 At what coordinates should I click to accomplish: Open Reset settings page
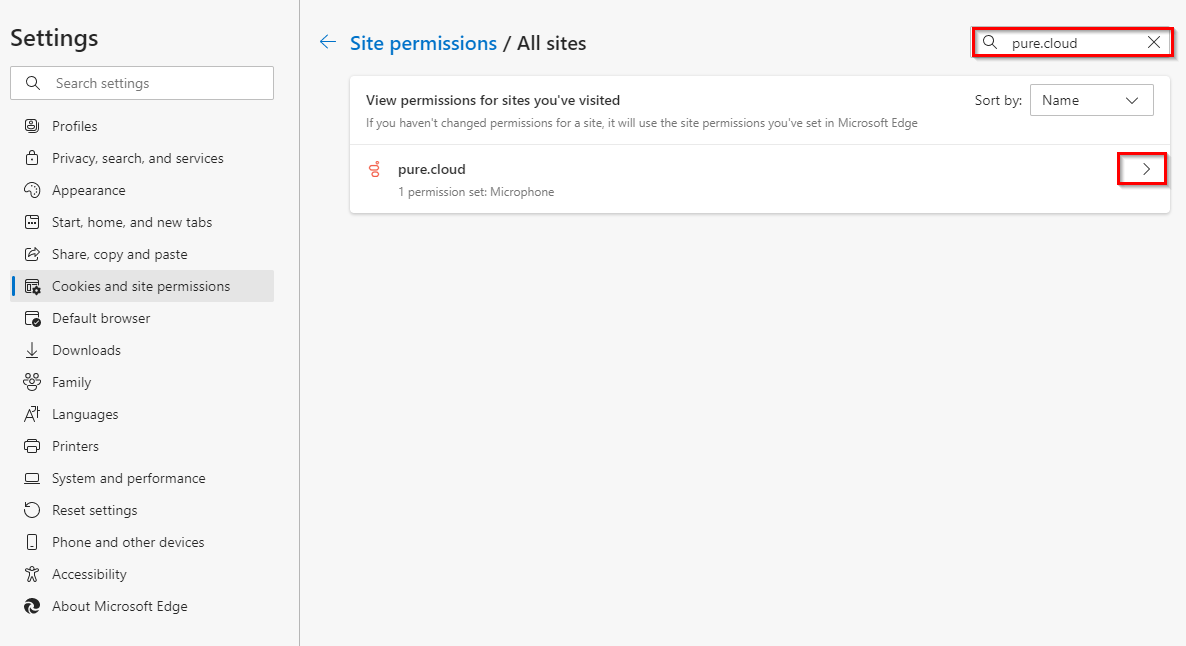click(x=94, y=510)
